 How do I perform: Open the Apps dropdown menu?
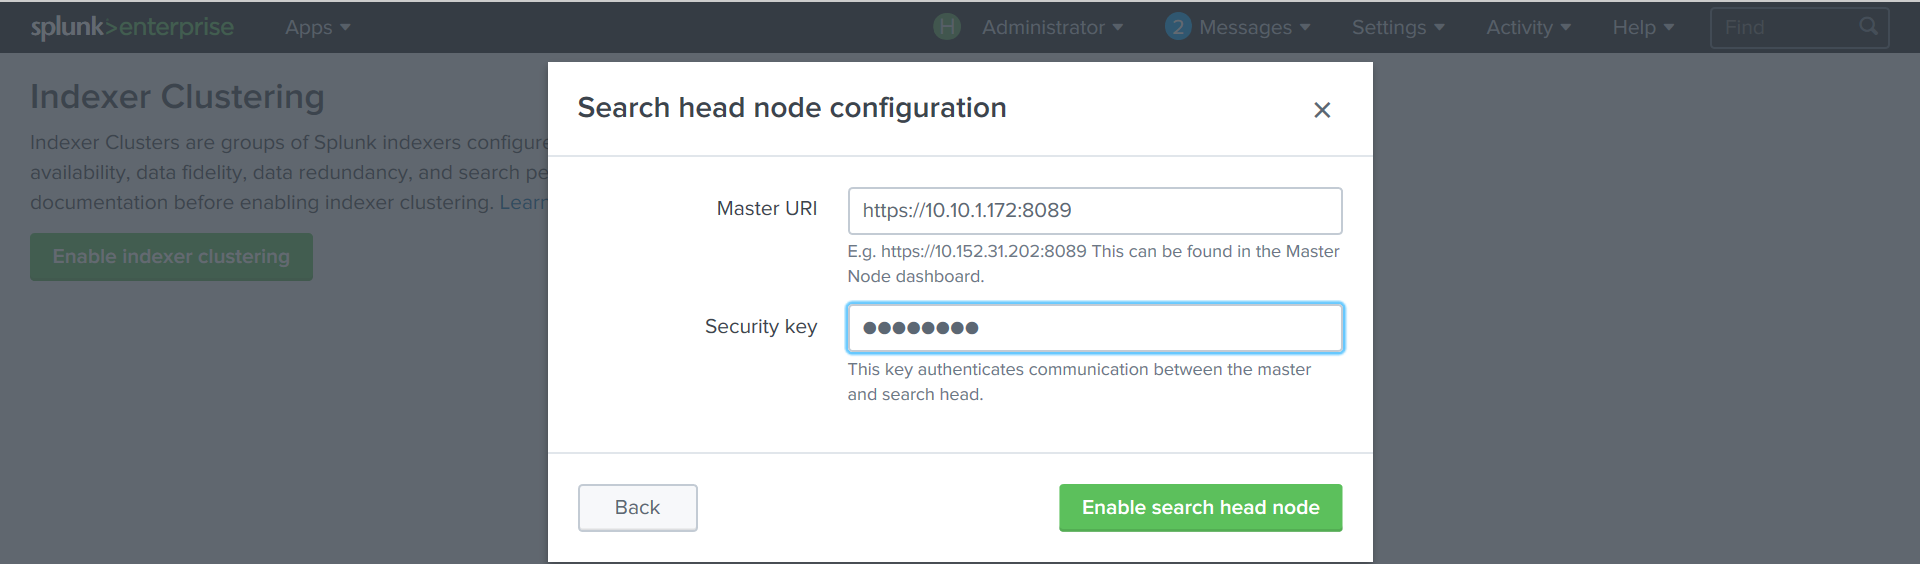pos(318,28)
